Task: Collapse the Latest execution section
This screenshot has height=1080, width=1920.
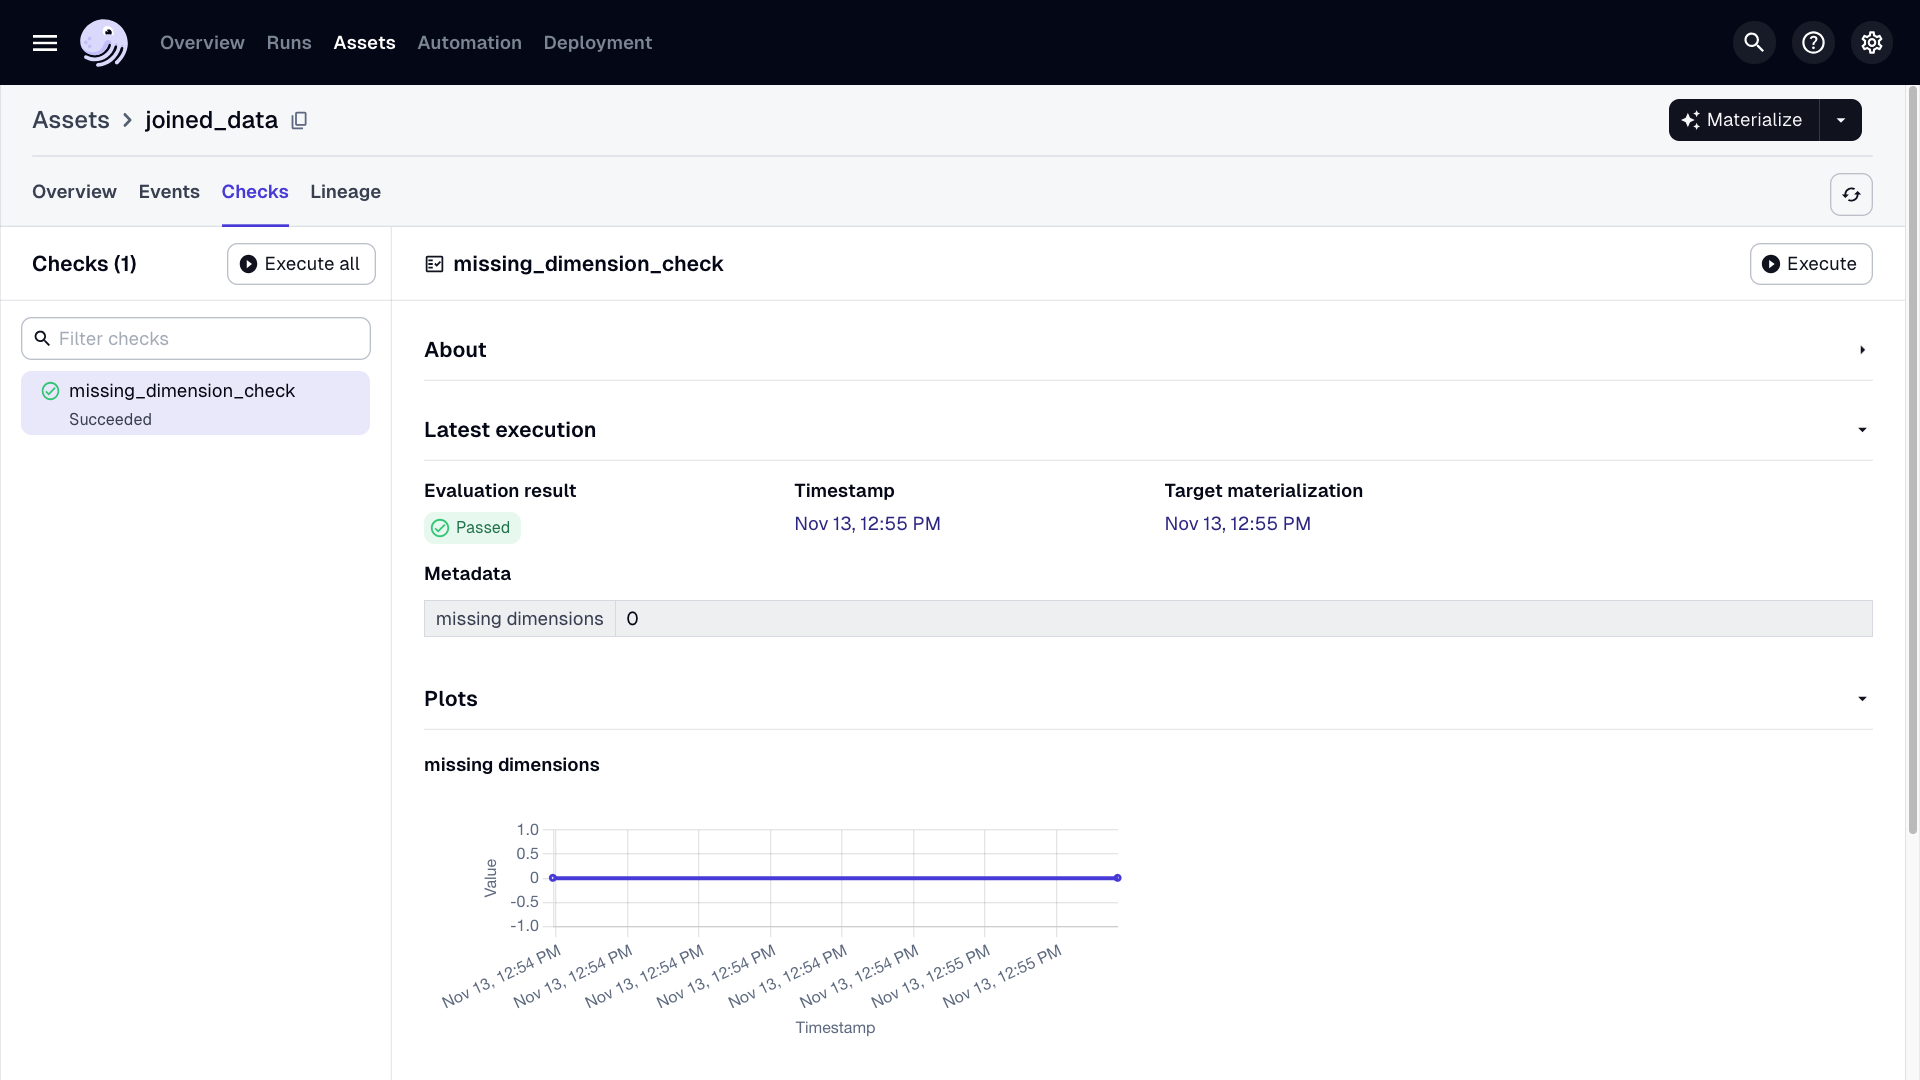Action: [x=1861, y=430]
